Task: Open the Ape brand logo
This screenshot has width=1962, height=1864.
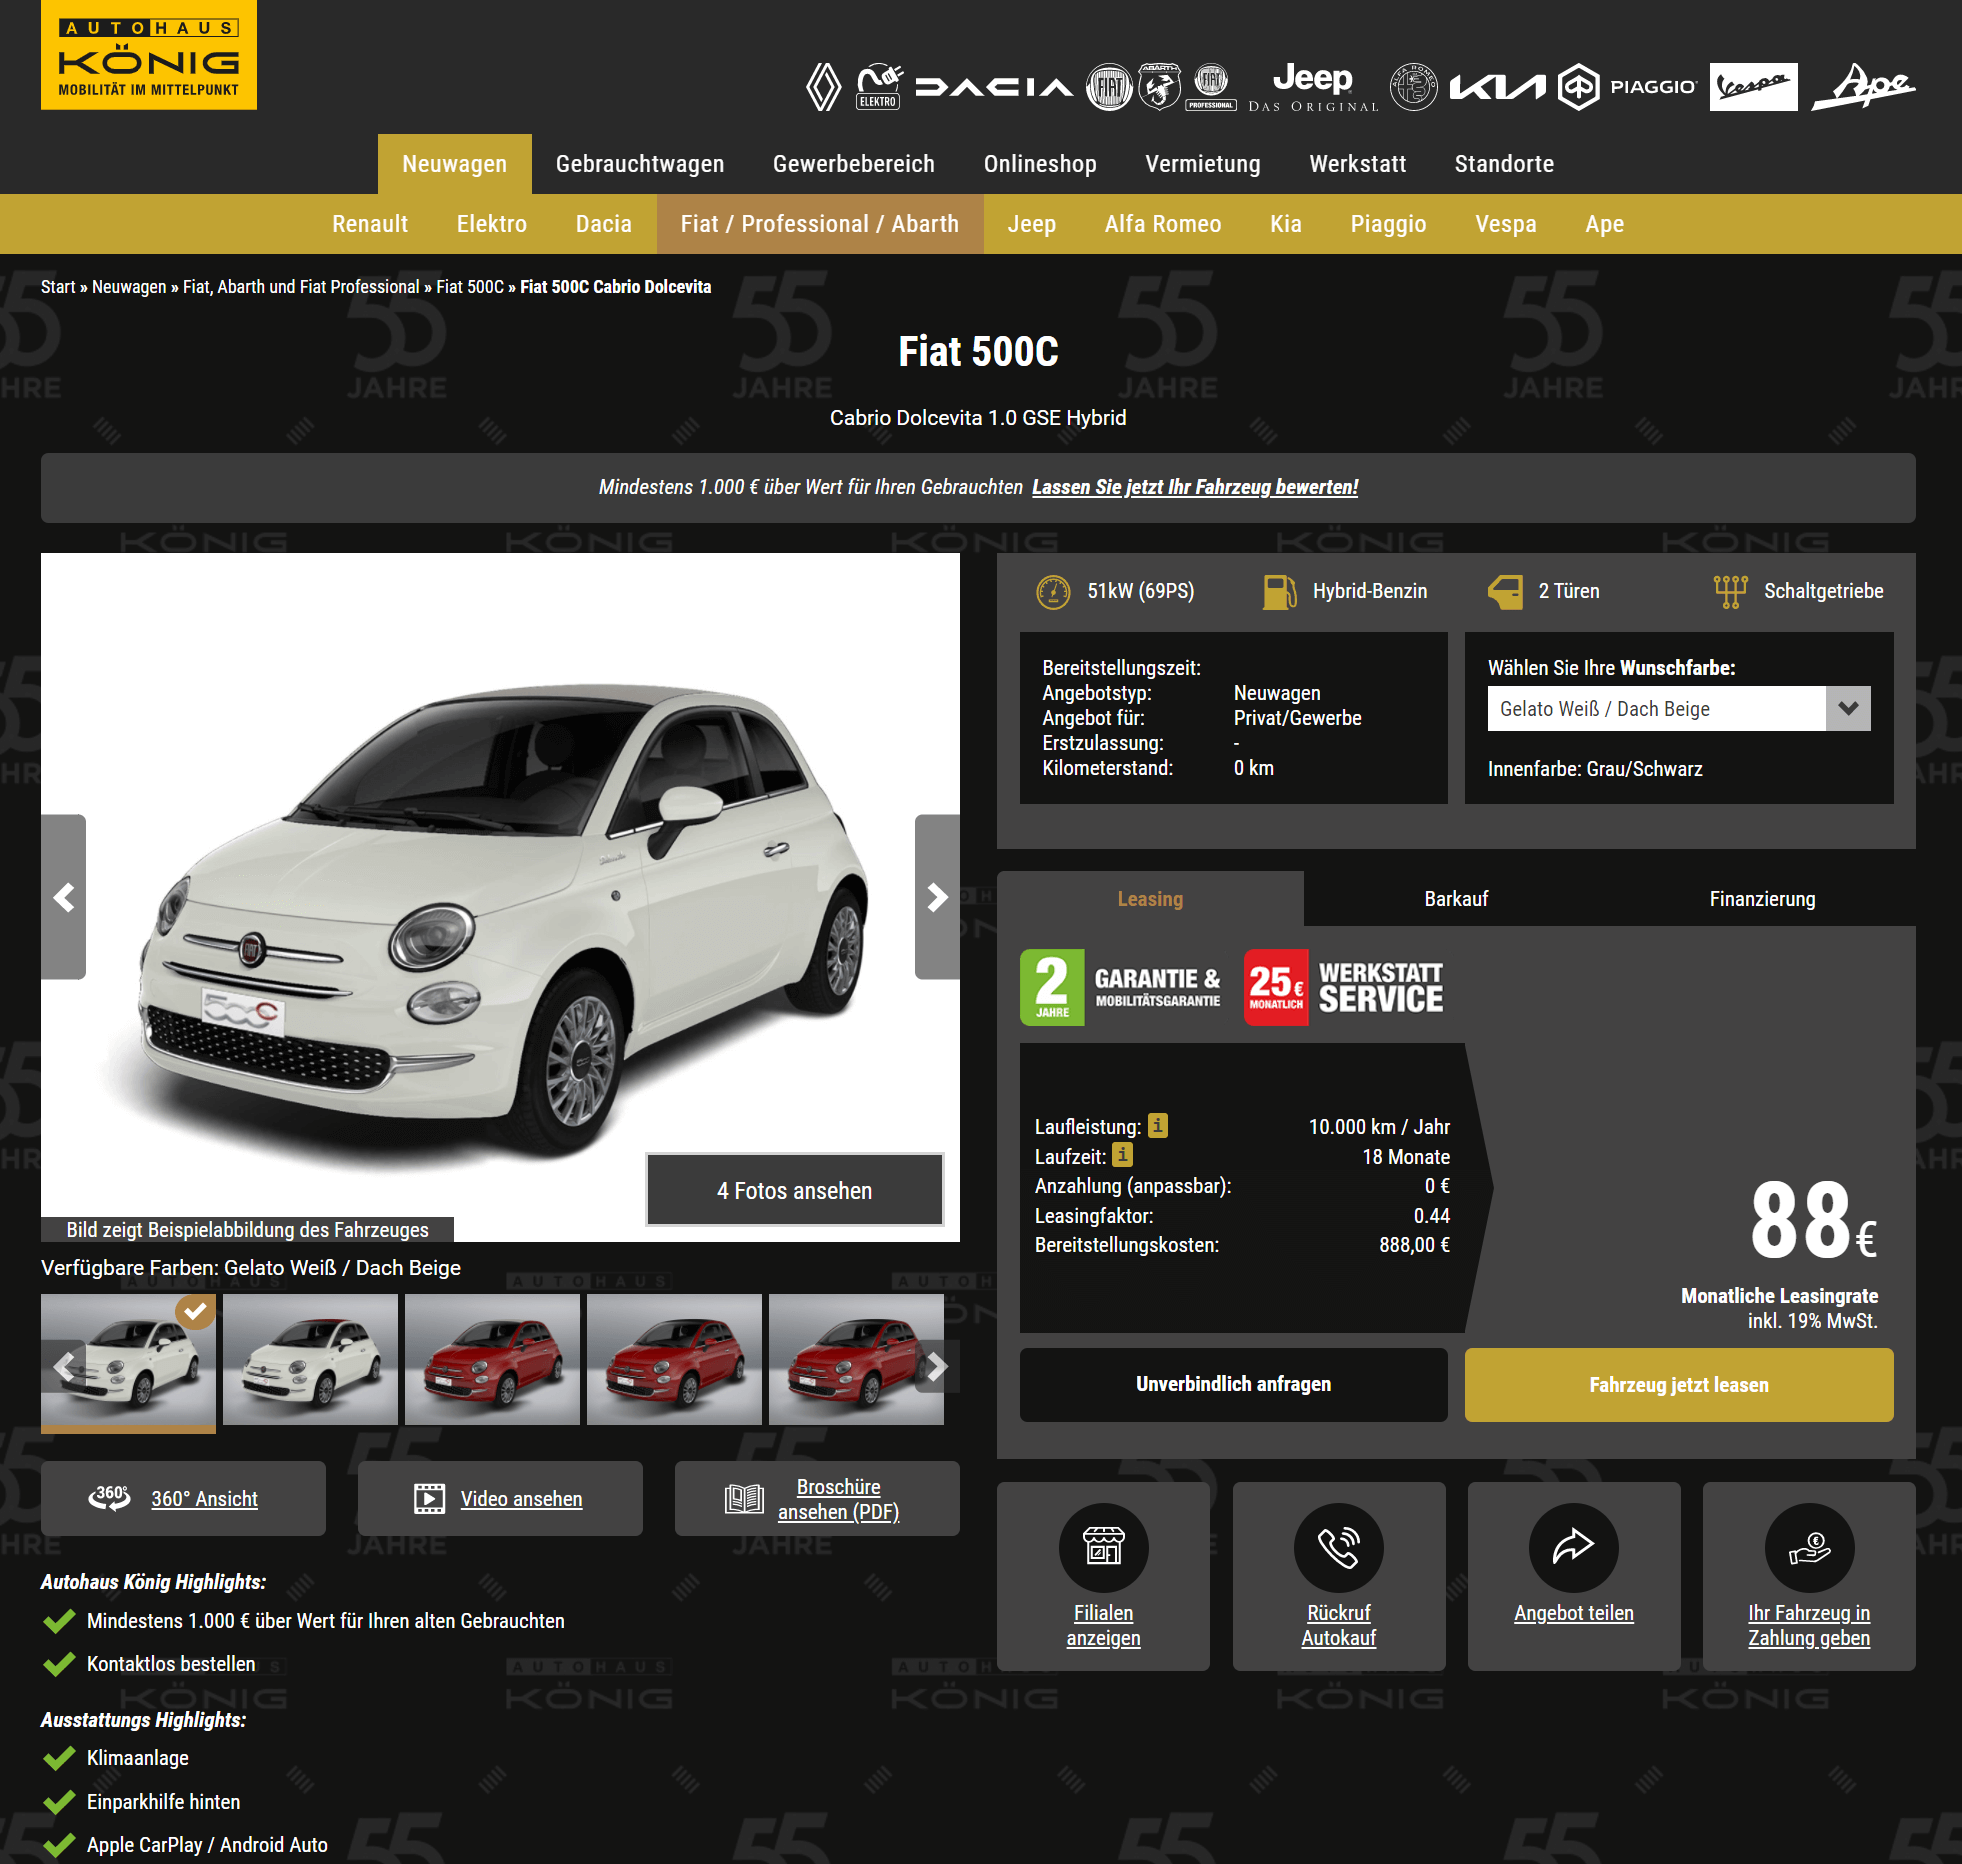Action: coord(1865,87)
